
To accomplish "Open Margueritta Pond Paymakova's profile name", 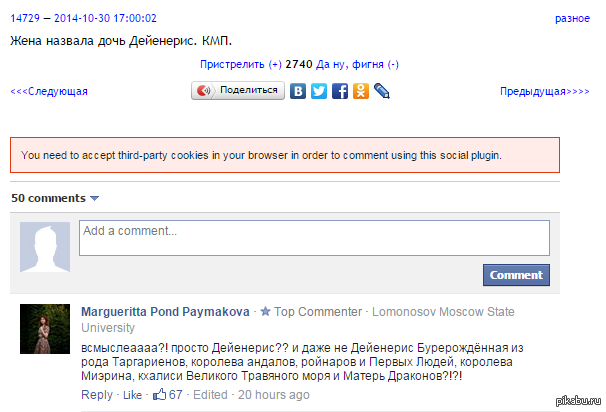I will (x=164, y=312).
